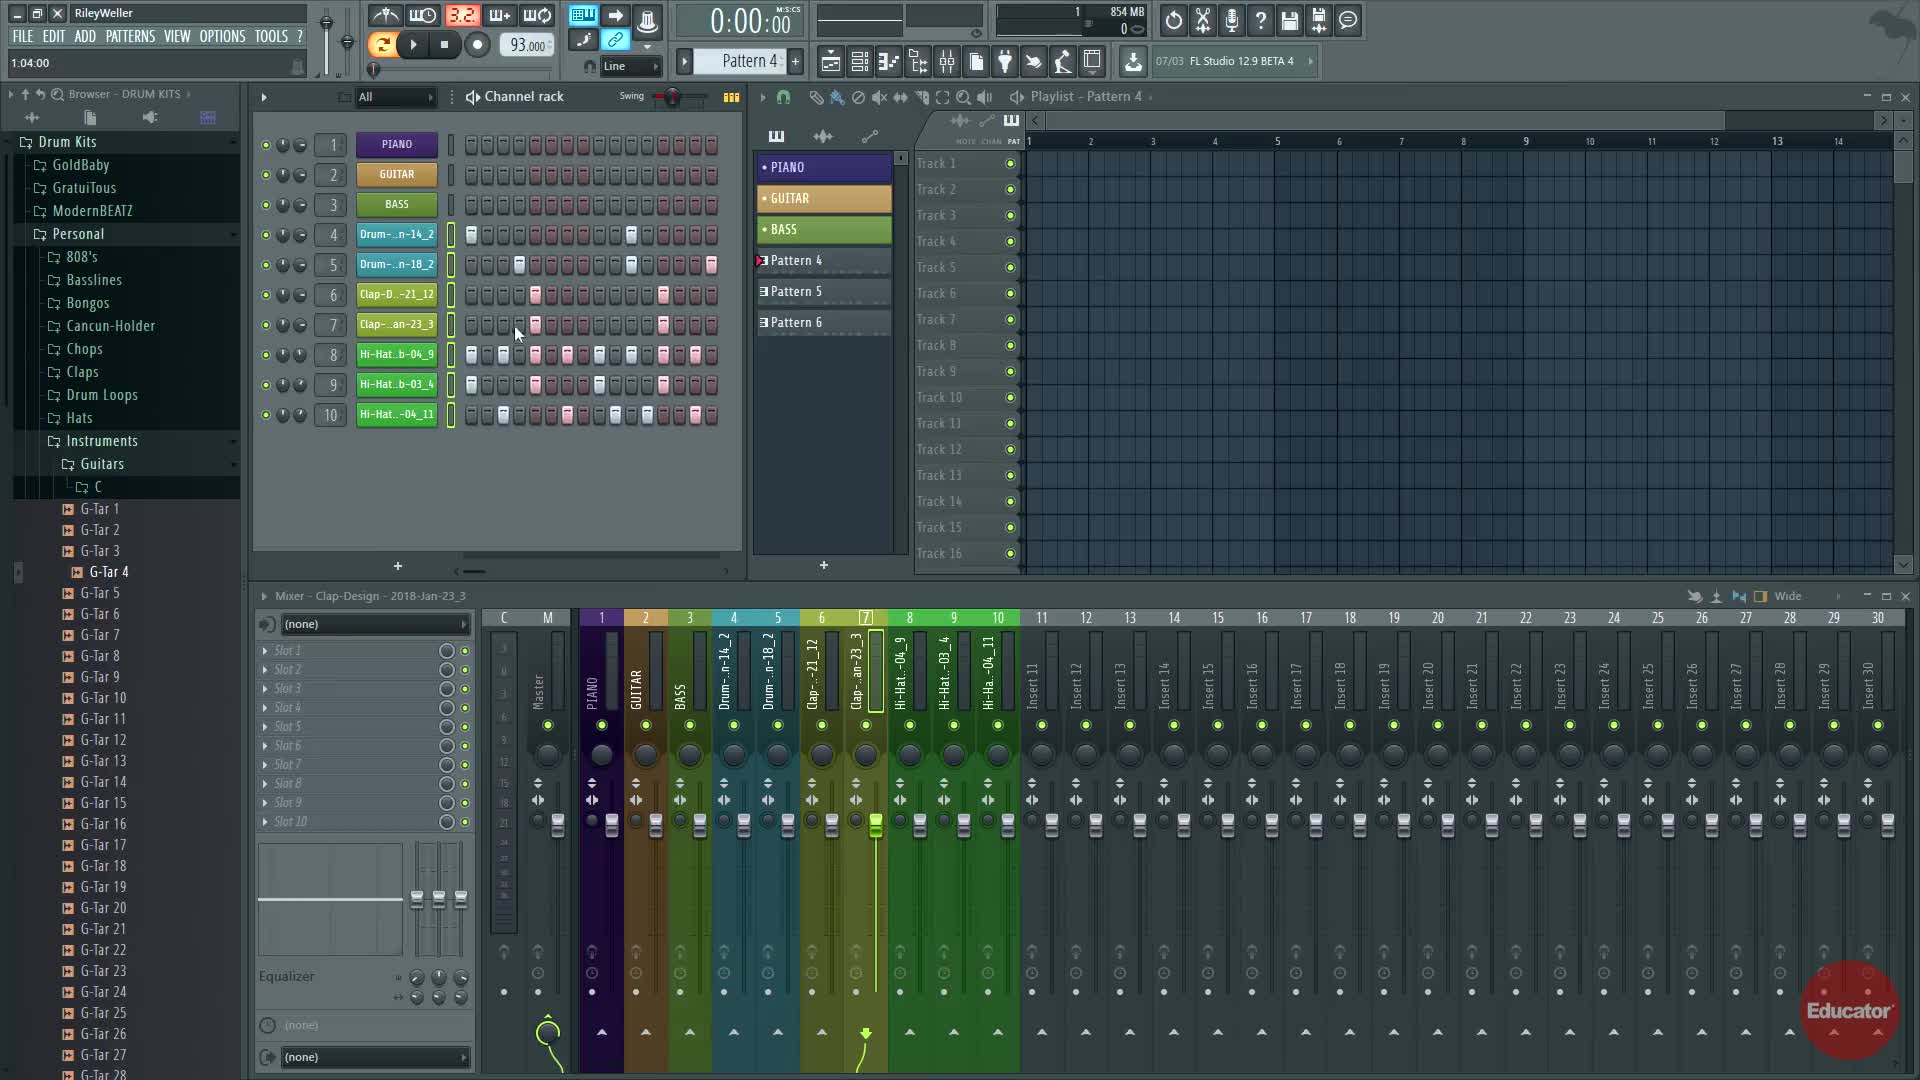Mute the PIANO channel green light

tap(265, 145)
